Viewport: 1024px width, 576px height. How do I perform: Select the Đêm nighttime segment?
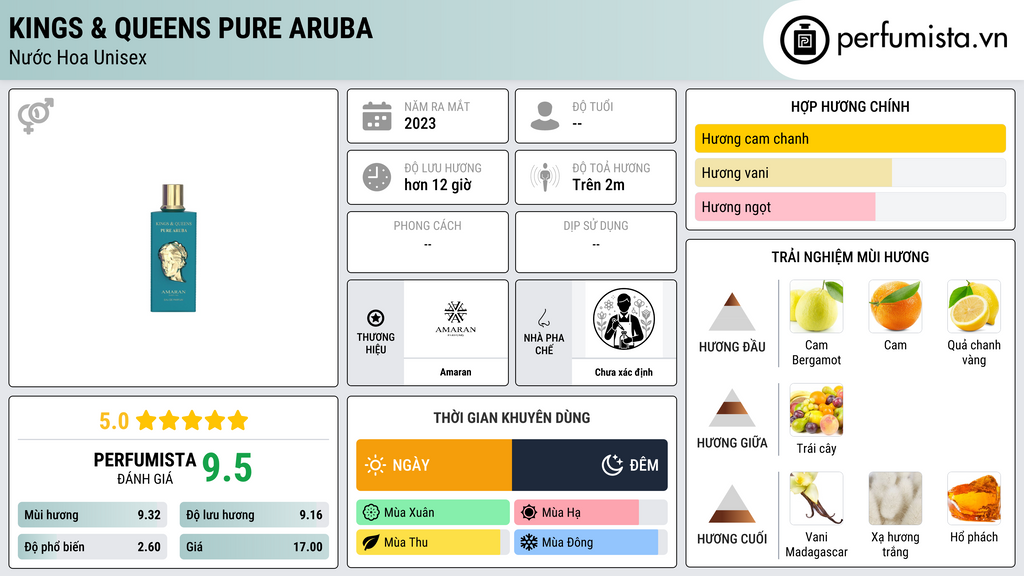click(x=590, y=465)
